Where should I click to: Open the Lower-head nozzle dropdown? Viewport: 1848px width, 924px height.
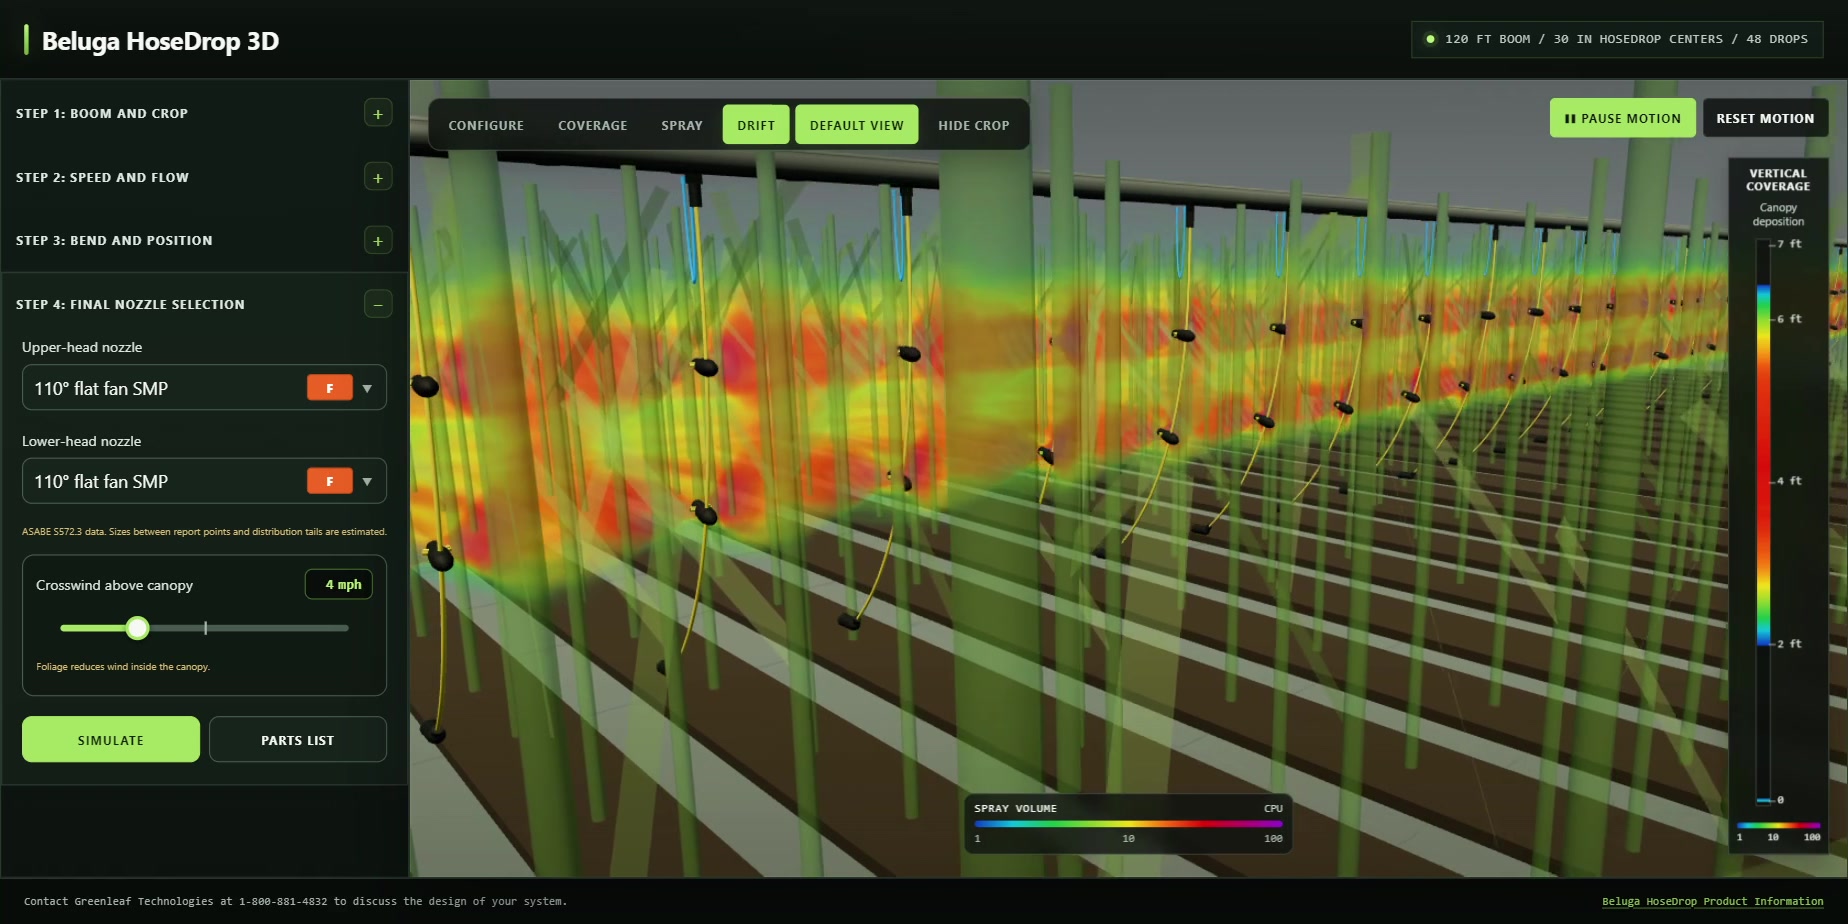(x=204, y=481)
